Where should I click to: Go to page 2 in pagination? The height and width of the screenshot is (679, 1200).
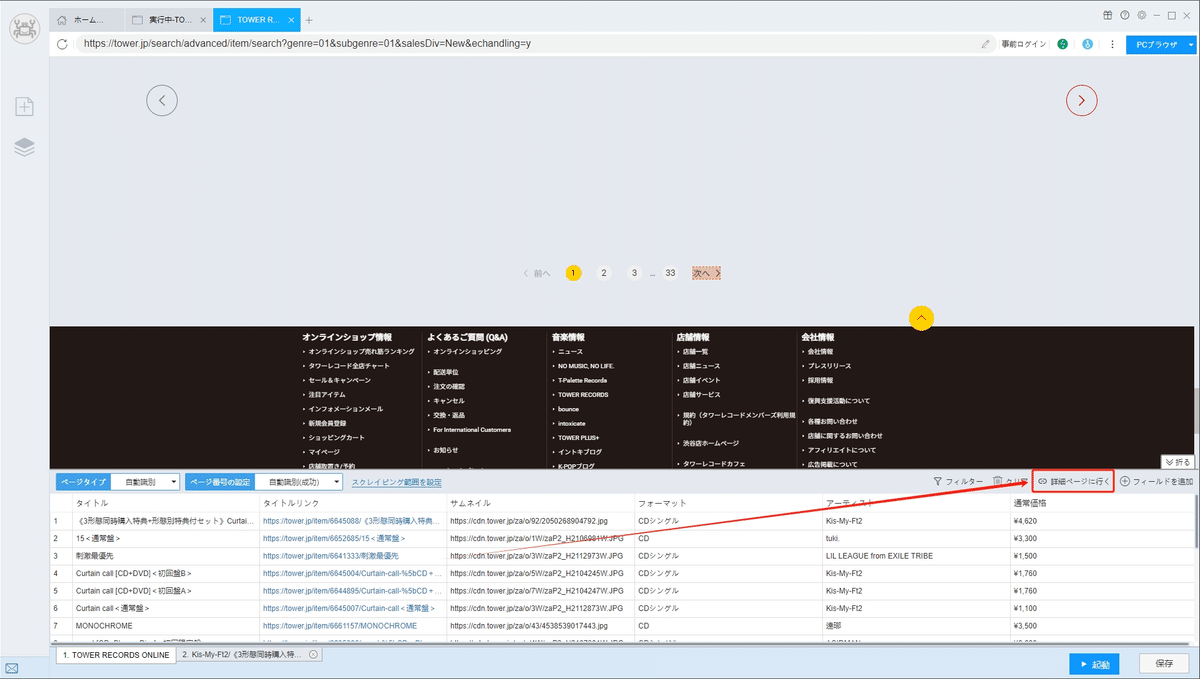tap(604, 273)
